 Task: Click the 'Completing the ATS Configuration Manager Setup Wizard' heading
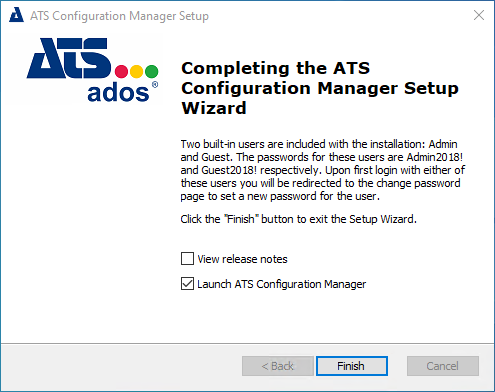coord(320,88)
